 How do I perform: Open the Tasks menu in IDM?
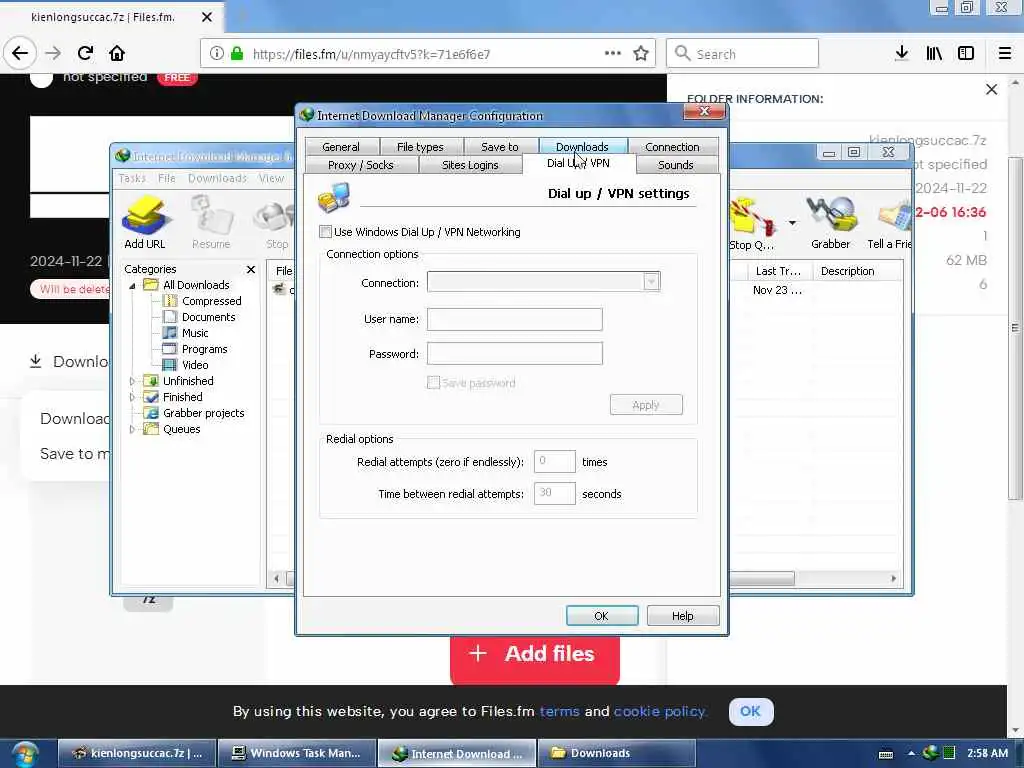[132, 178]
